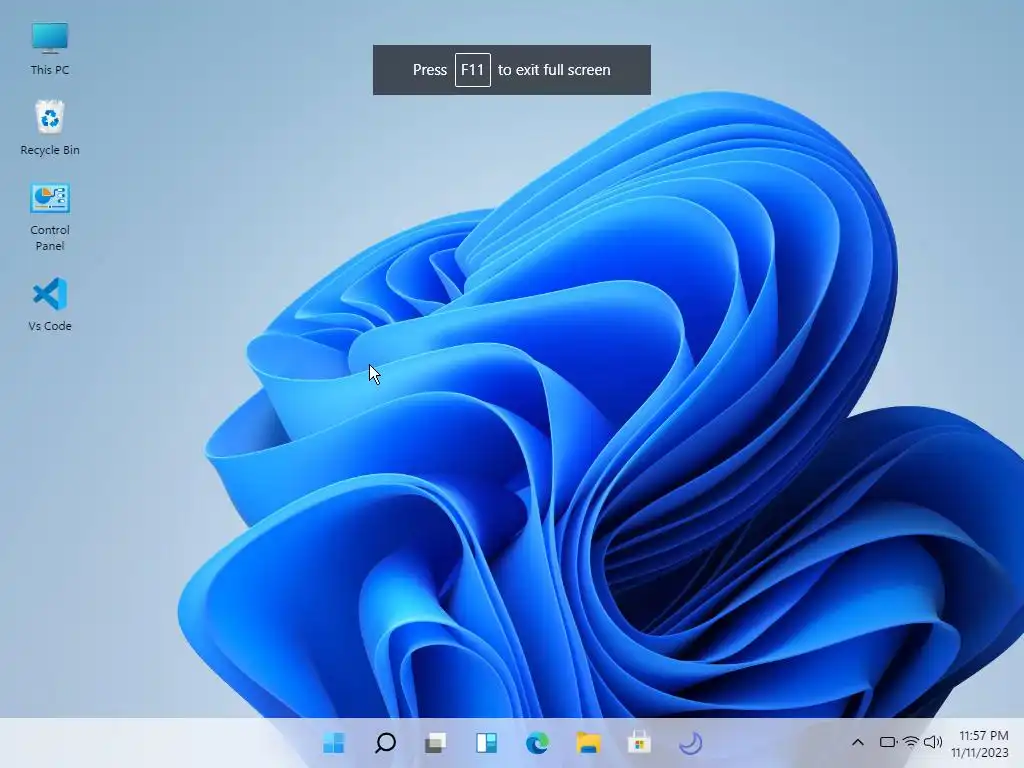
Task: Open the Windows Start menu
Action: (334, 743)
